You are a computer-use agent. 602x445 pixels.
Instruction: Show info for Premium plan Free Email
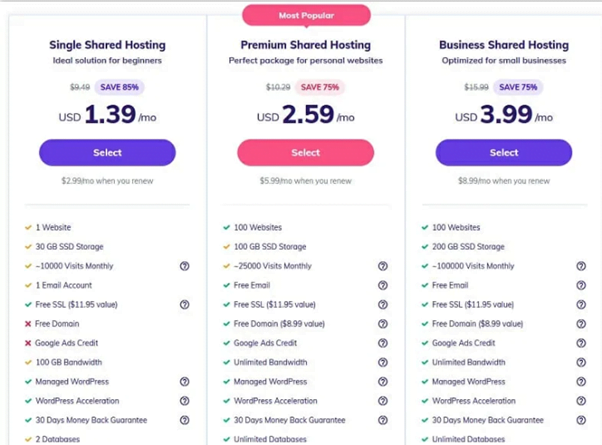pos(383,285)
